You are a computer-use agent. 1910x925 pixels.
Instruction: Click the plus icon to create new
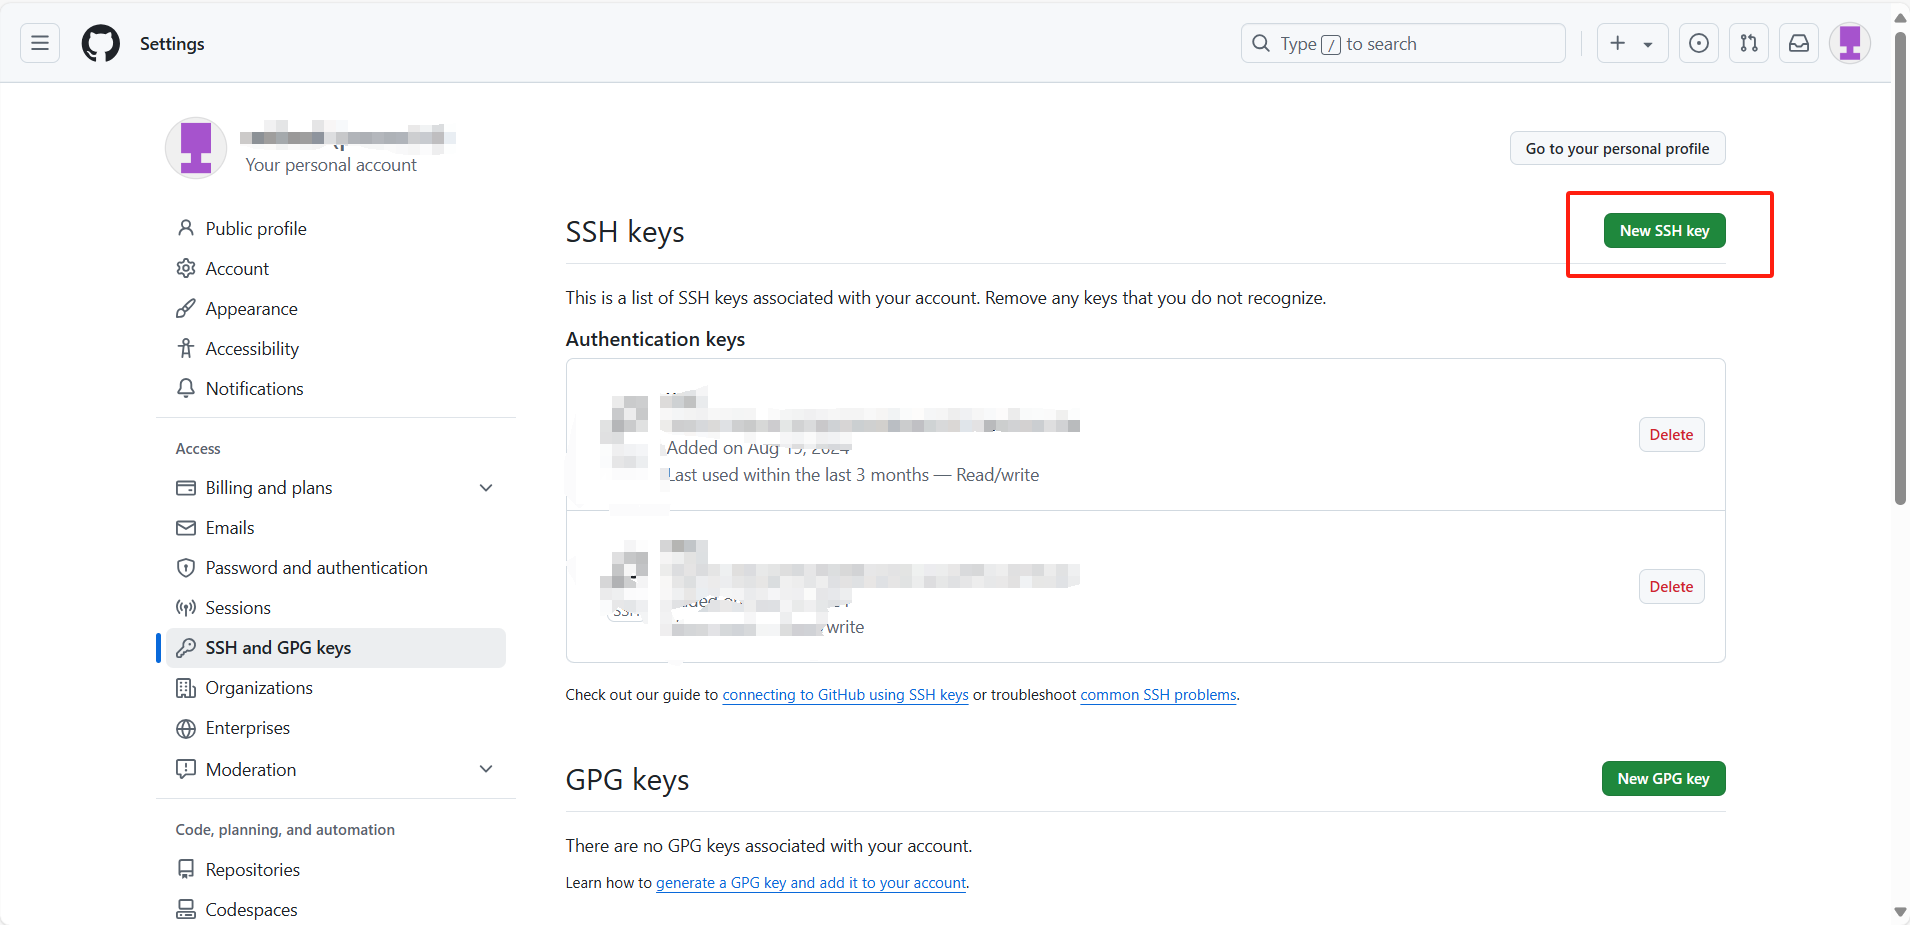tap(1617, 43)
